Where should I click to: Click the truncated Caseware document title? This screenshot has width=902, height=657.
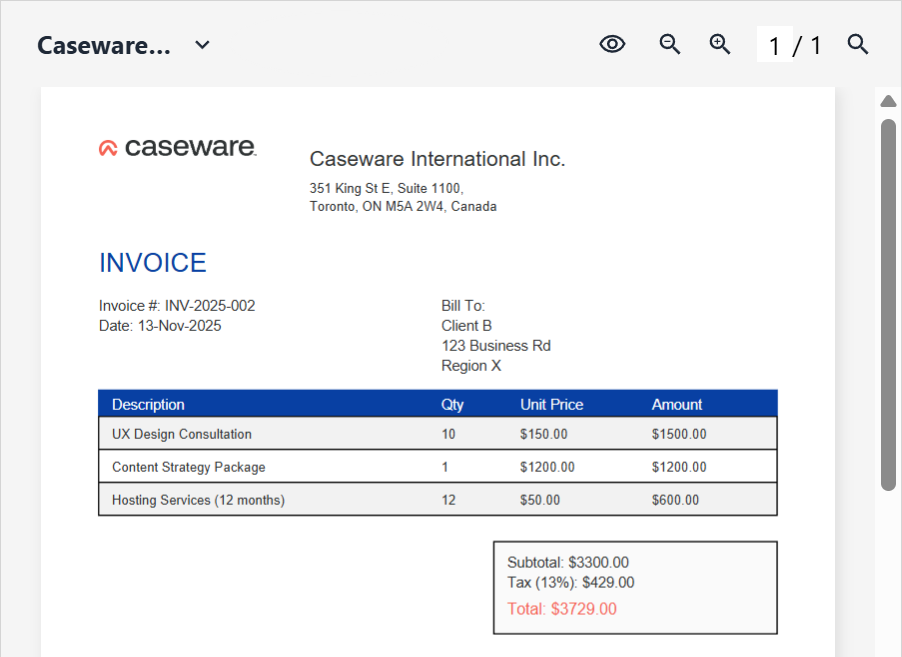[104, 46]
